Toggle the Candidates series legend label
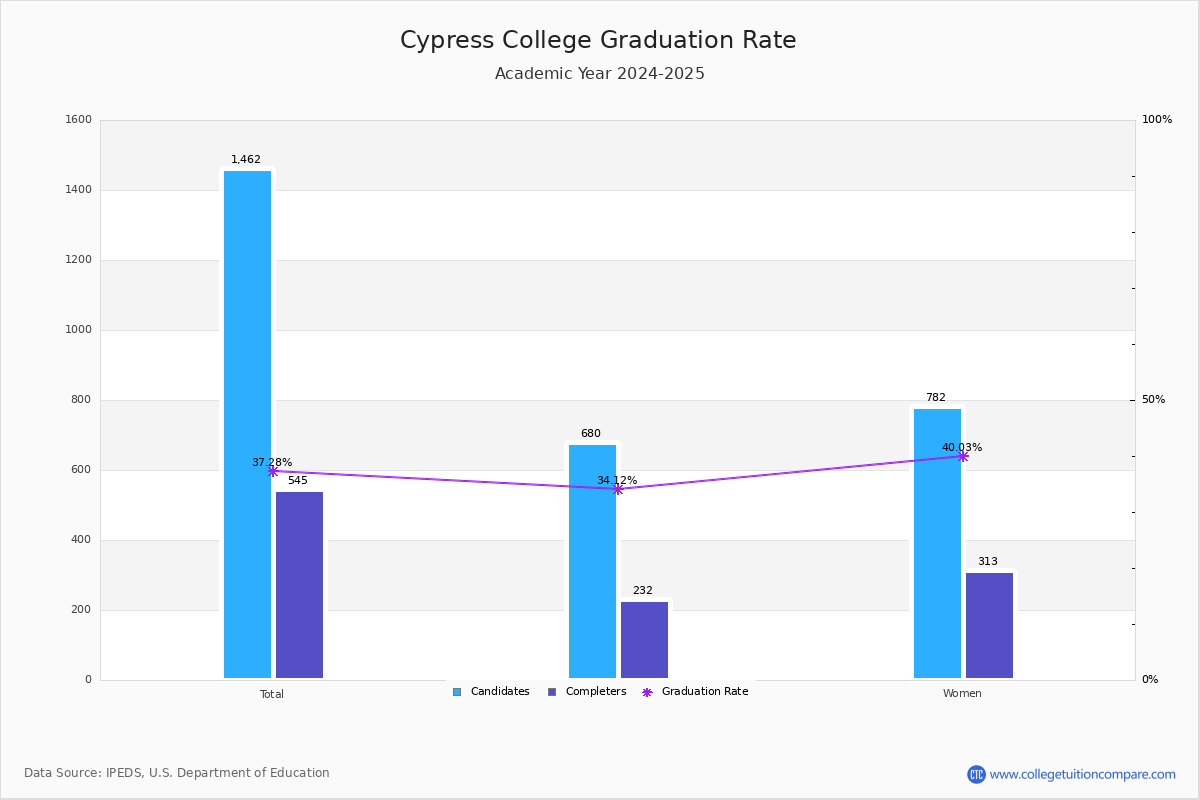Screen dimensions: 1200x800 coord(500,692)
